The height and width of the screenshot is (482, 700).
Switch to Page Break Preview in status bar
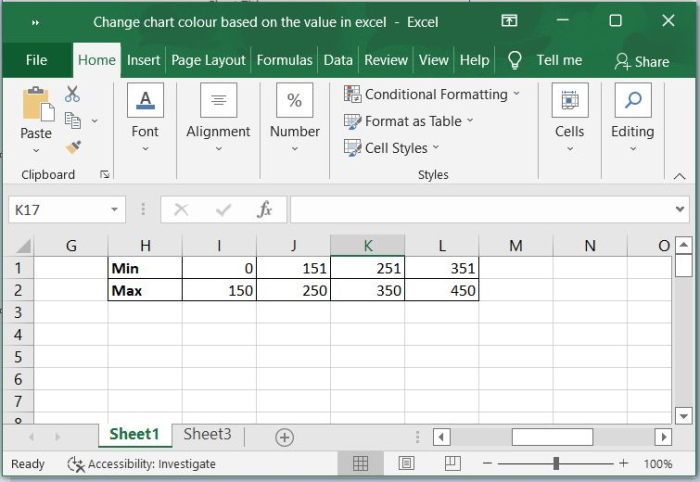click(x=453, y=463)
